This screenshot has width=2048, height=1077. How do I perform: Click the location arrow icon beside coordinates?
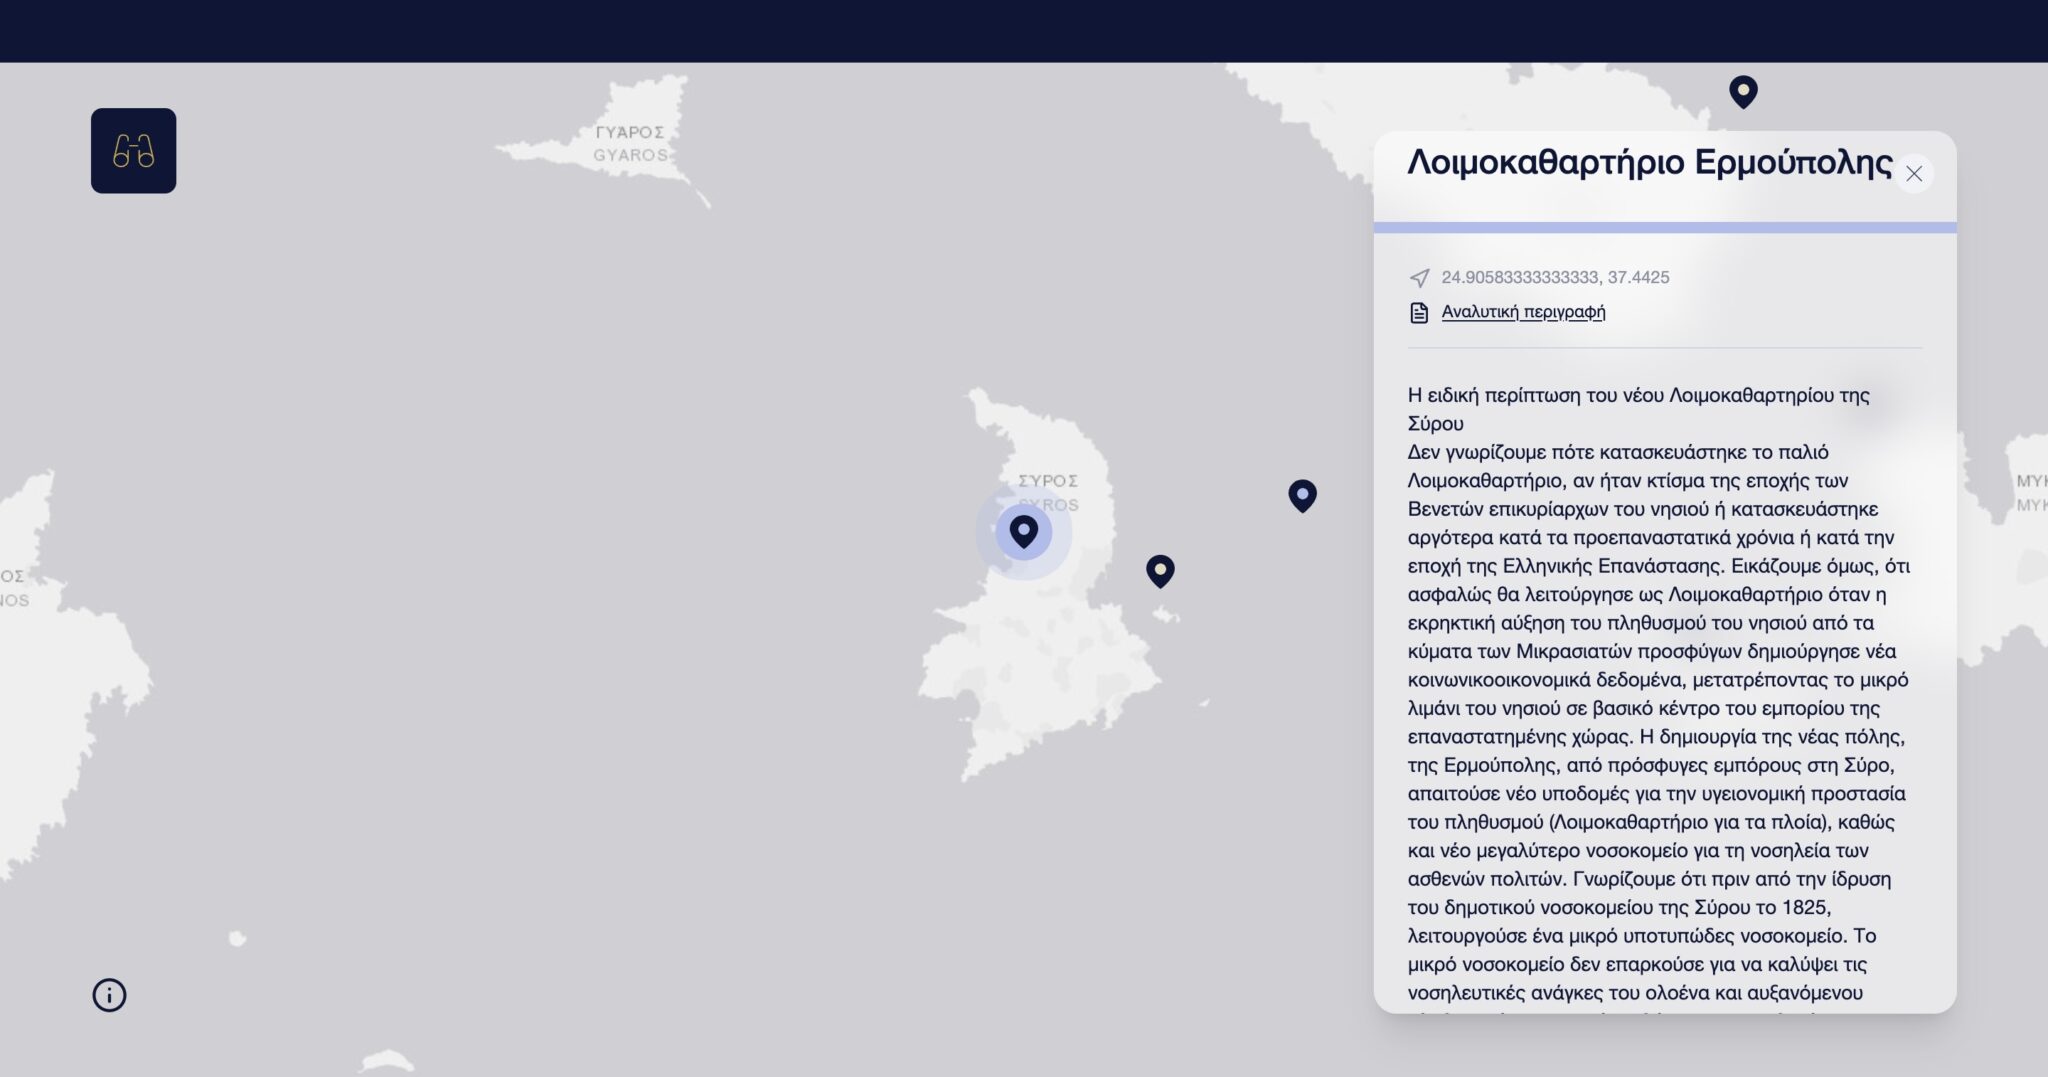coord(1419,278)
